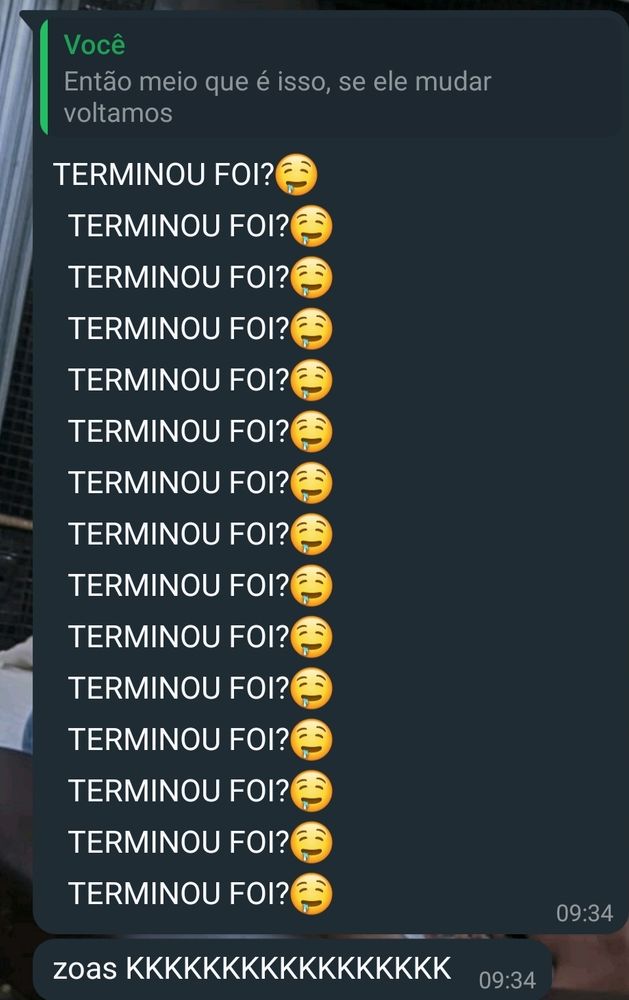
Task: Tap the drooling emoji on the fifth TERMINOU FOI? line
Action: [x=311, y=380]
